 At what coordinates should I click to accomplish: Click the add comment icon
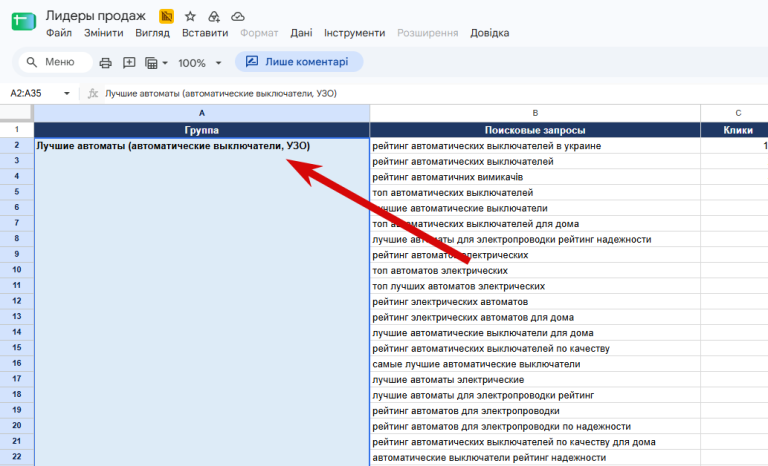click(x=129, y=63)
